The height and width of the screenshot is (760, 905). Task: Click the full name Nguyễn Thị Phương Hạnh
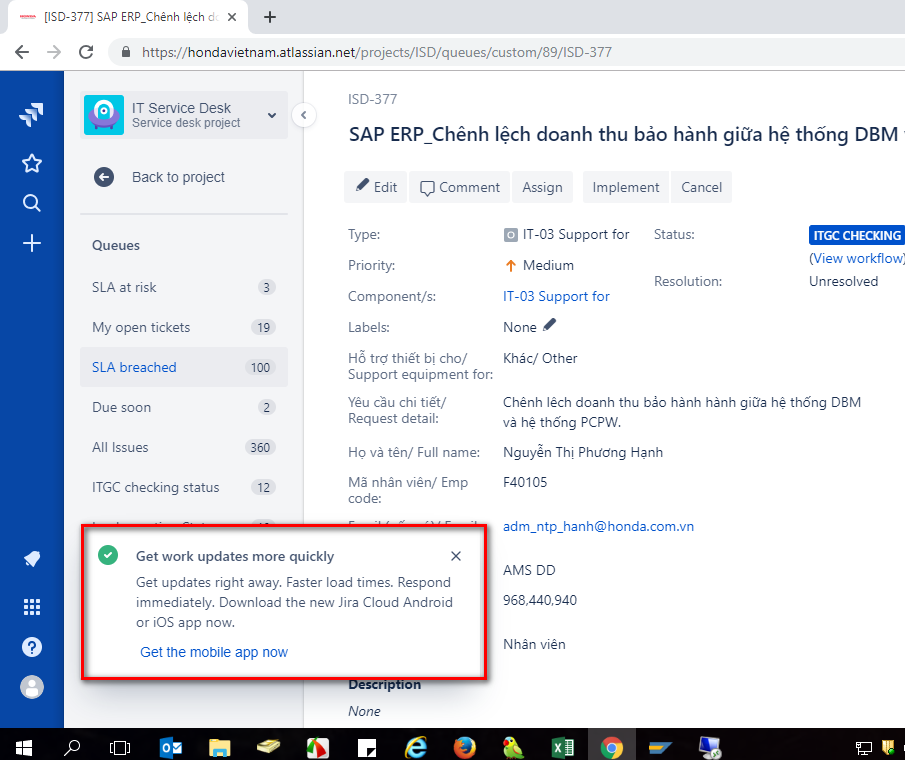click(x=582, y=452)
